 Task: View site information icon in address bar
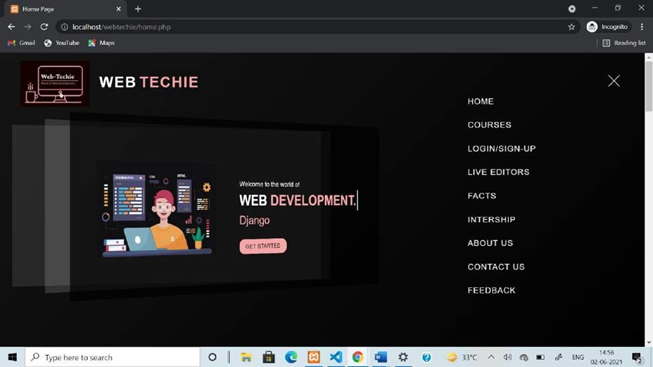(65, 27)
